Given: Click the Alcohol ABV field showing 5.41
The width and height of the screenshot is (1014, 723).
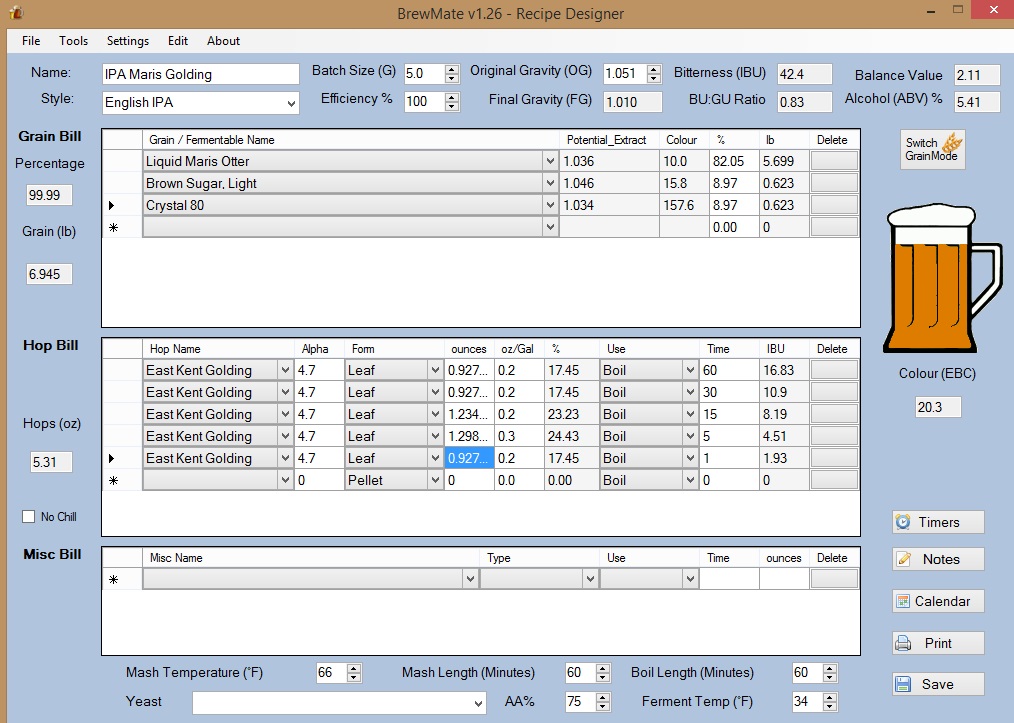Looking at the screenshot, I should [977, 102].
